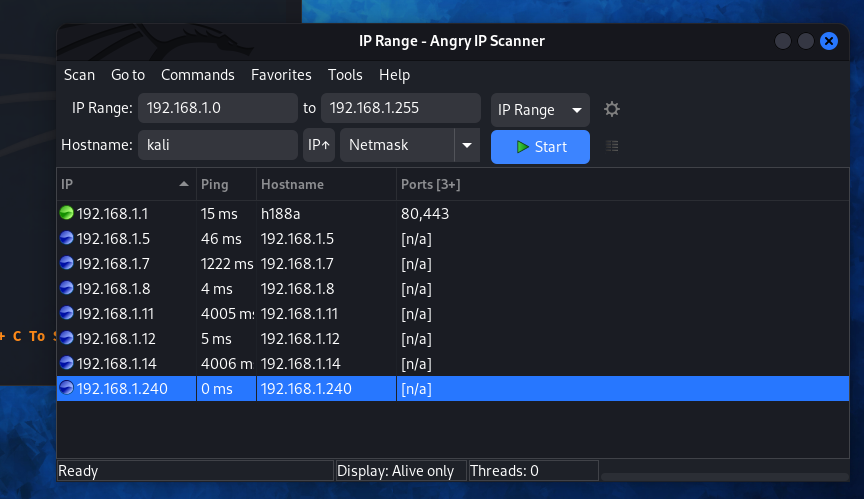Click hostname h188a
This screenshot has width=864, height=499.
tap(280, 214)
